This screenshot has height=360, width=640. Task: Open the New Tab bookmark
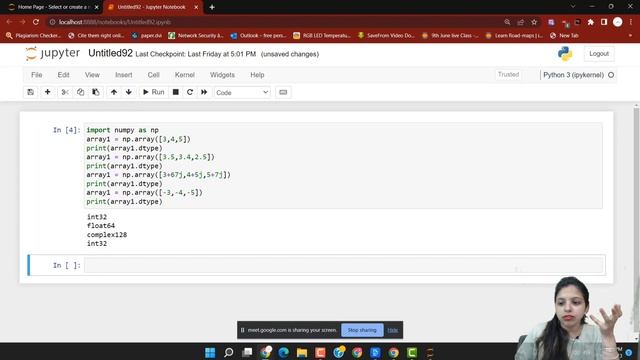pos(564,36)
